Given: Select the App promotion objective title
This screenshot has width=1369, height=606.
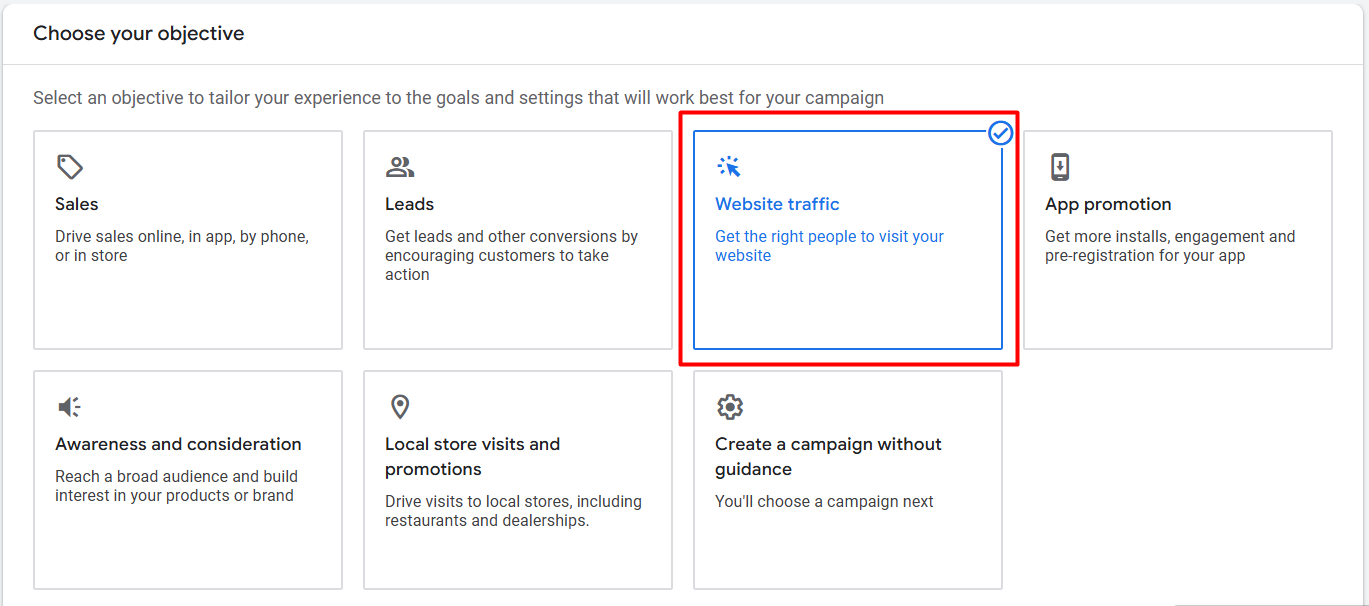Looking at the screenshot, I should click(x=1108, y=204).
